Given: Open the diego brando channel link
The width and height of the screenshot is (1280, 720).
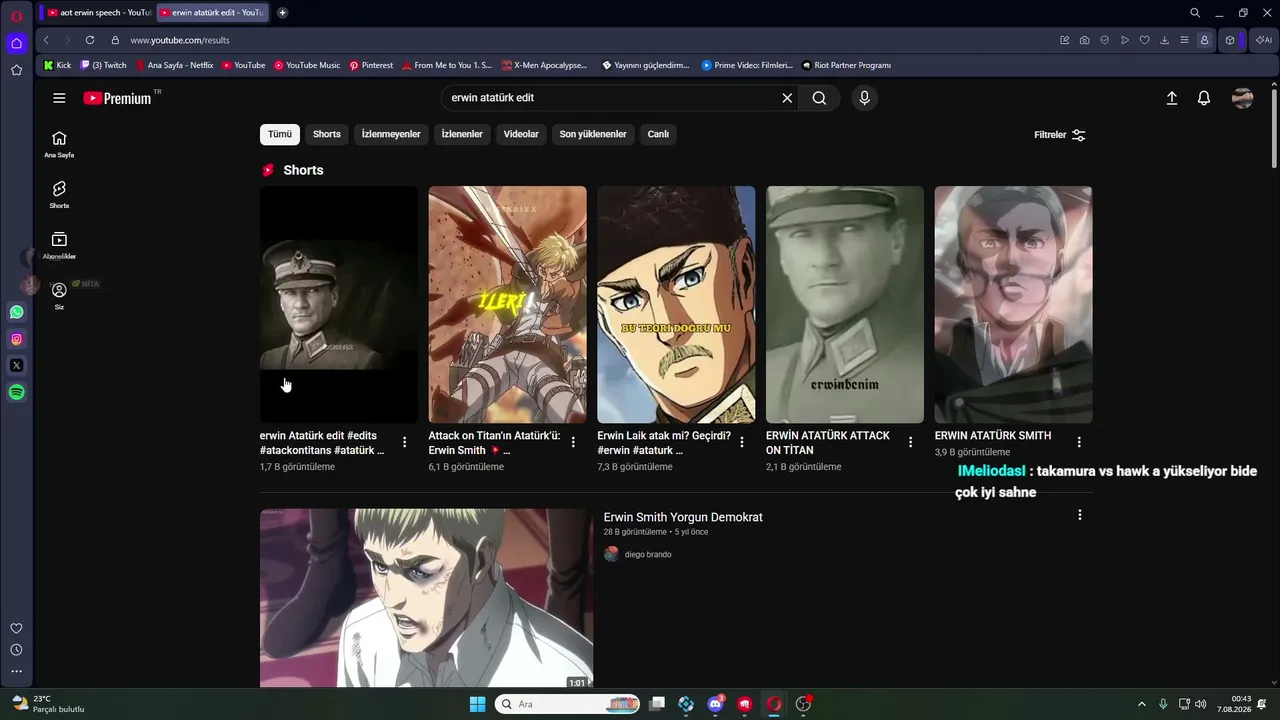Looking at the screenshot, I should tap(648, 554).
